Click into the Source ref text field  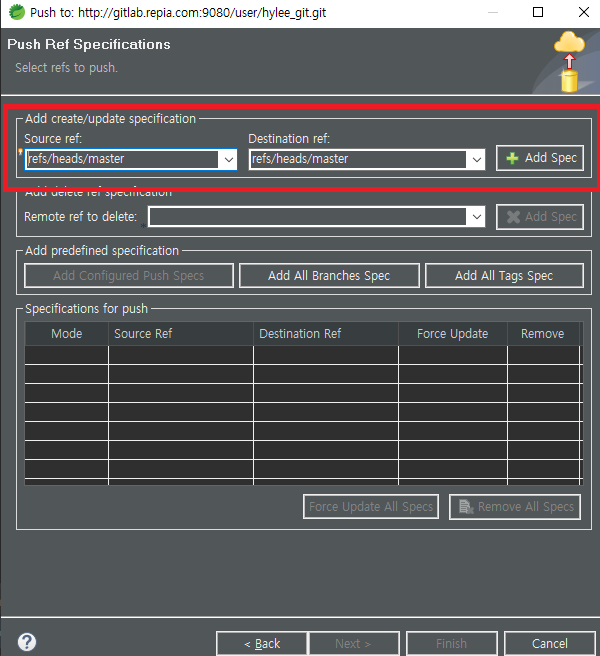[120, 159]
